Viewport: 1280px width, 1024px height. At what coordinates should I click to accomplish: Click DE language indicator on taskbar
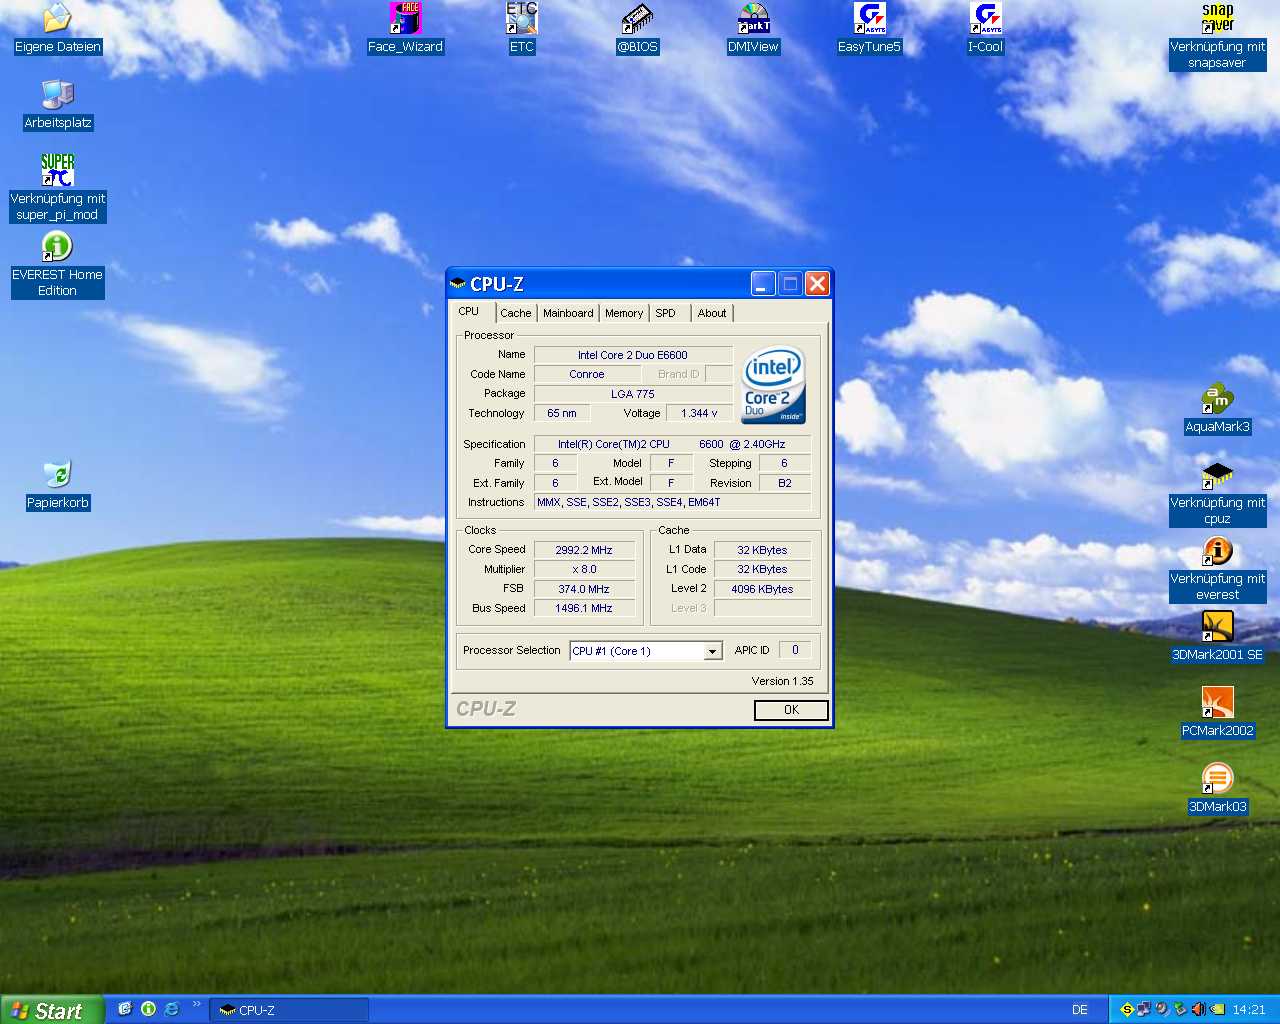1080,1010
